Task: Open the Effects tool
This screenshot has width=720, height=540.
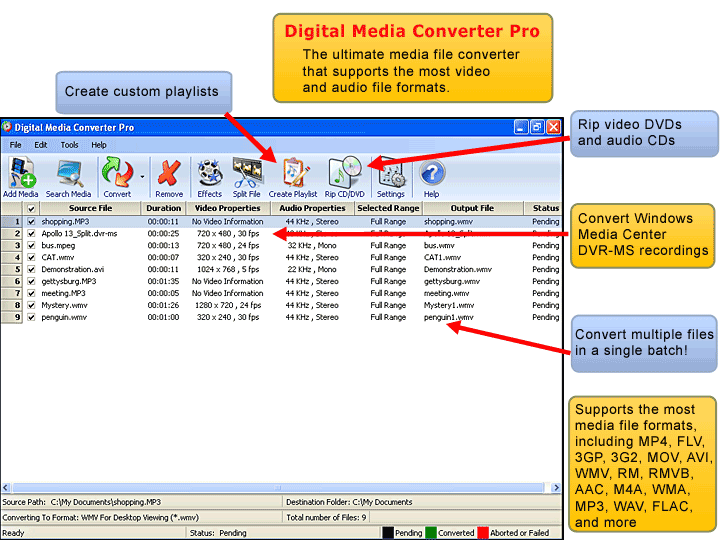Action: (x=210, y=177)
